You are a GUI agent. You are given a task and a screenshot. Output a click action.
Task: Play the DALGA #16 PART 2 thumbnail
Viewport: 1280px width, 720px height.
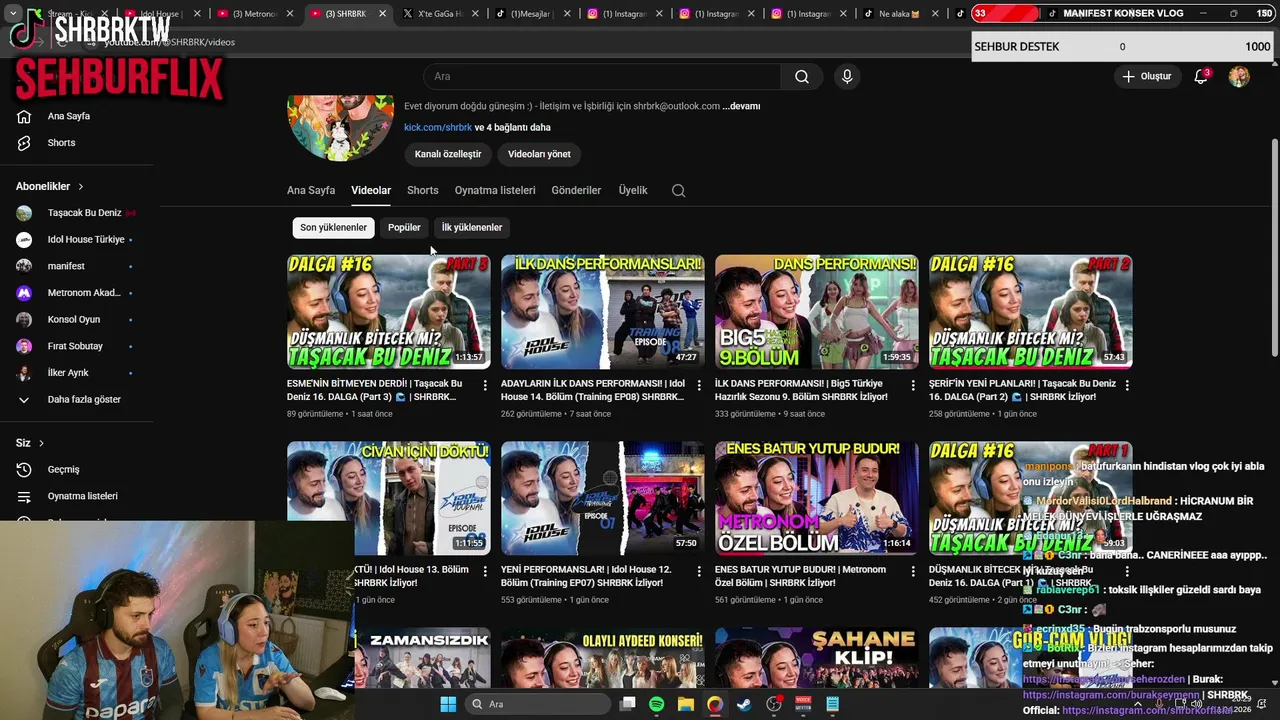1031,312
